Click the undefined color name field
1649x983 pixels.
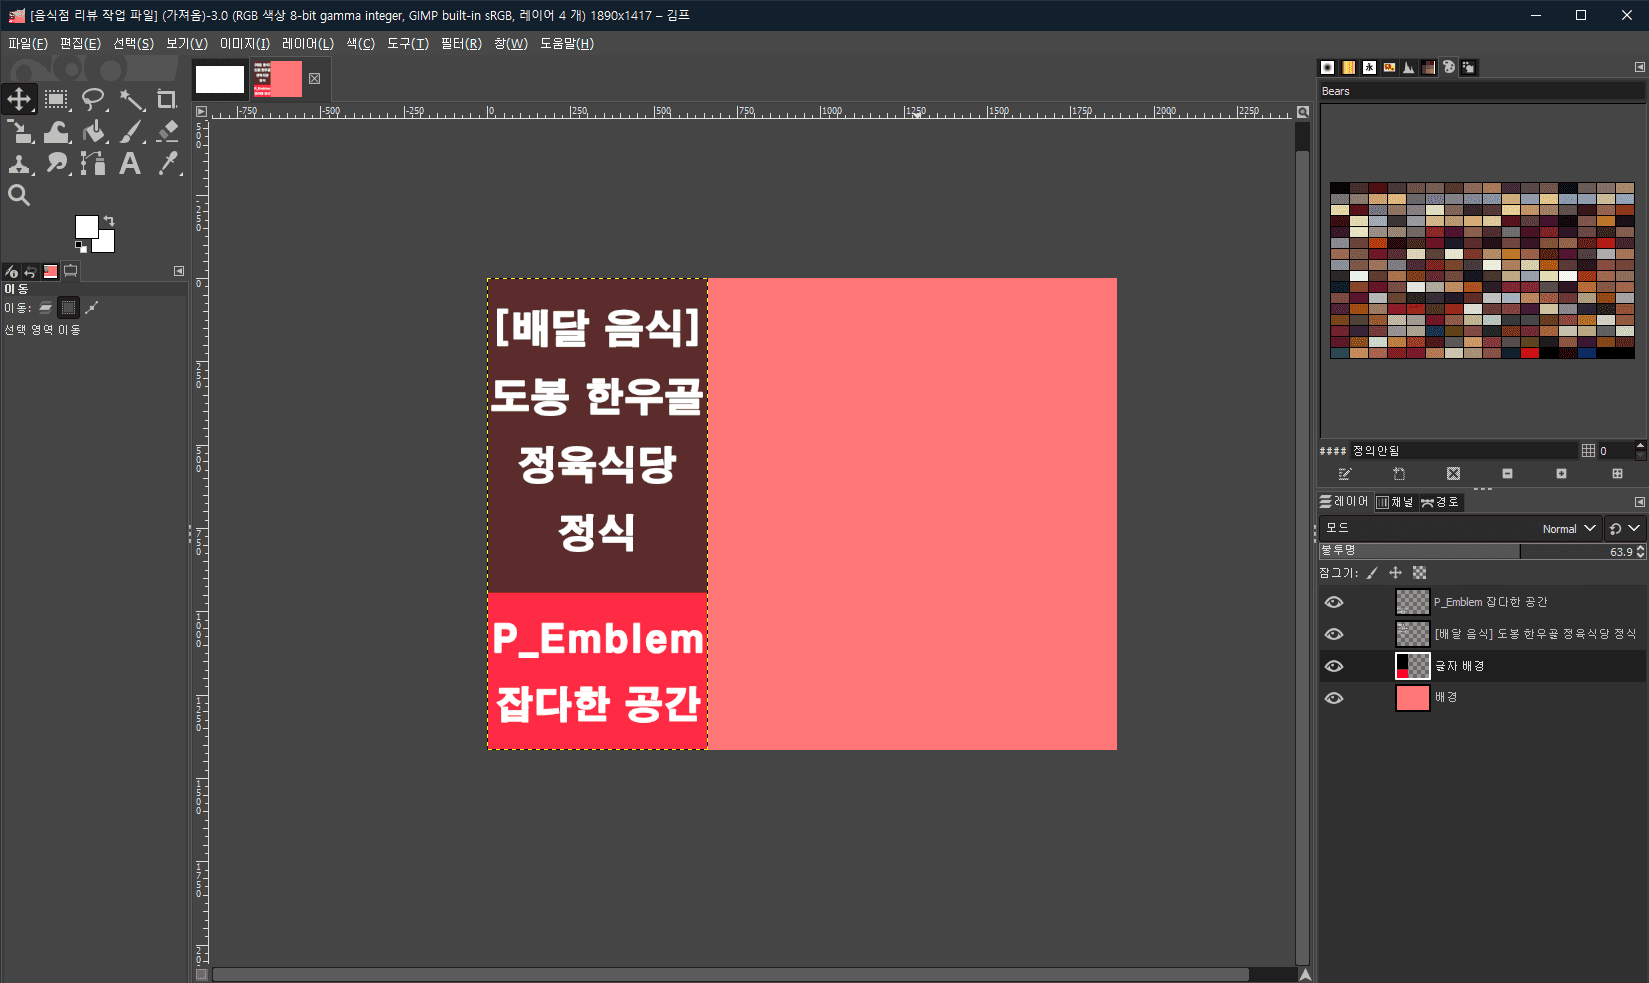[1463, 451]
